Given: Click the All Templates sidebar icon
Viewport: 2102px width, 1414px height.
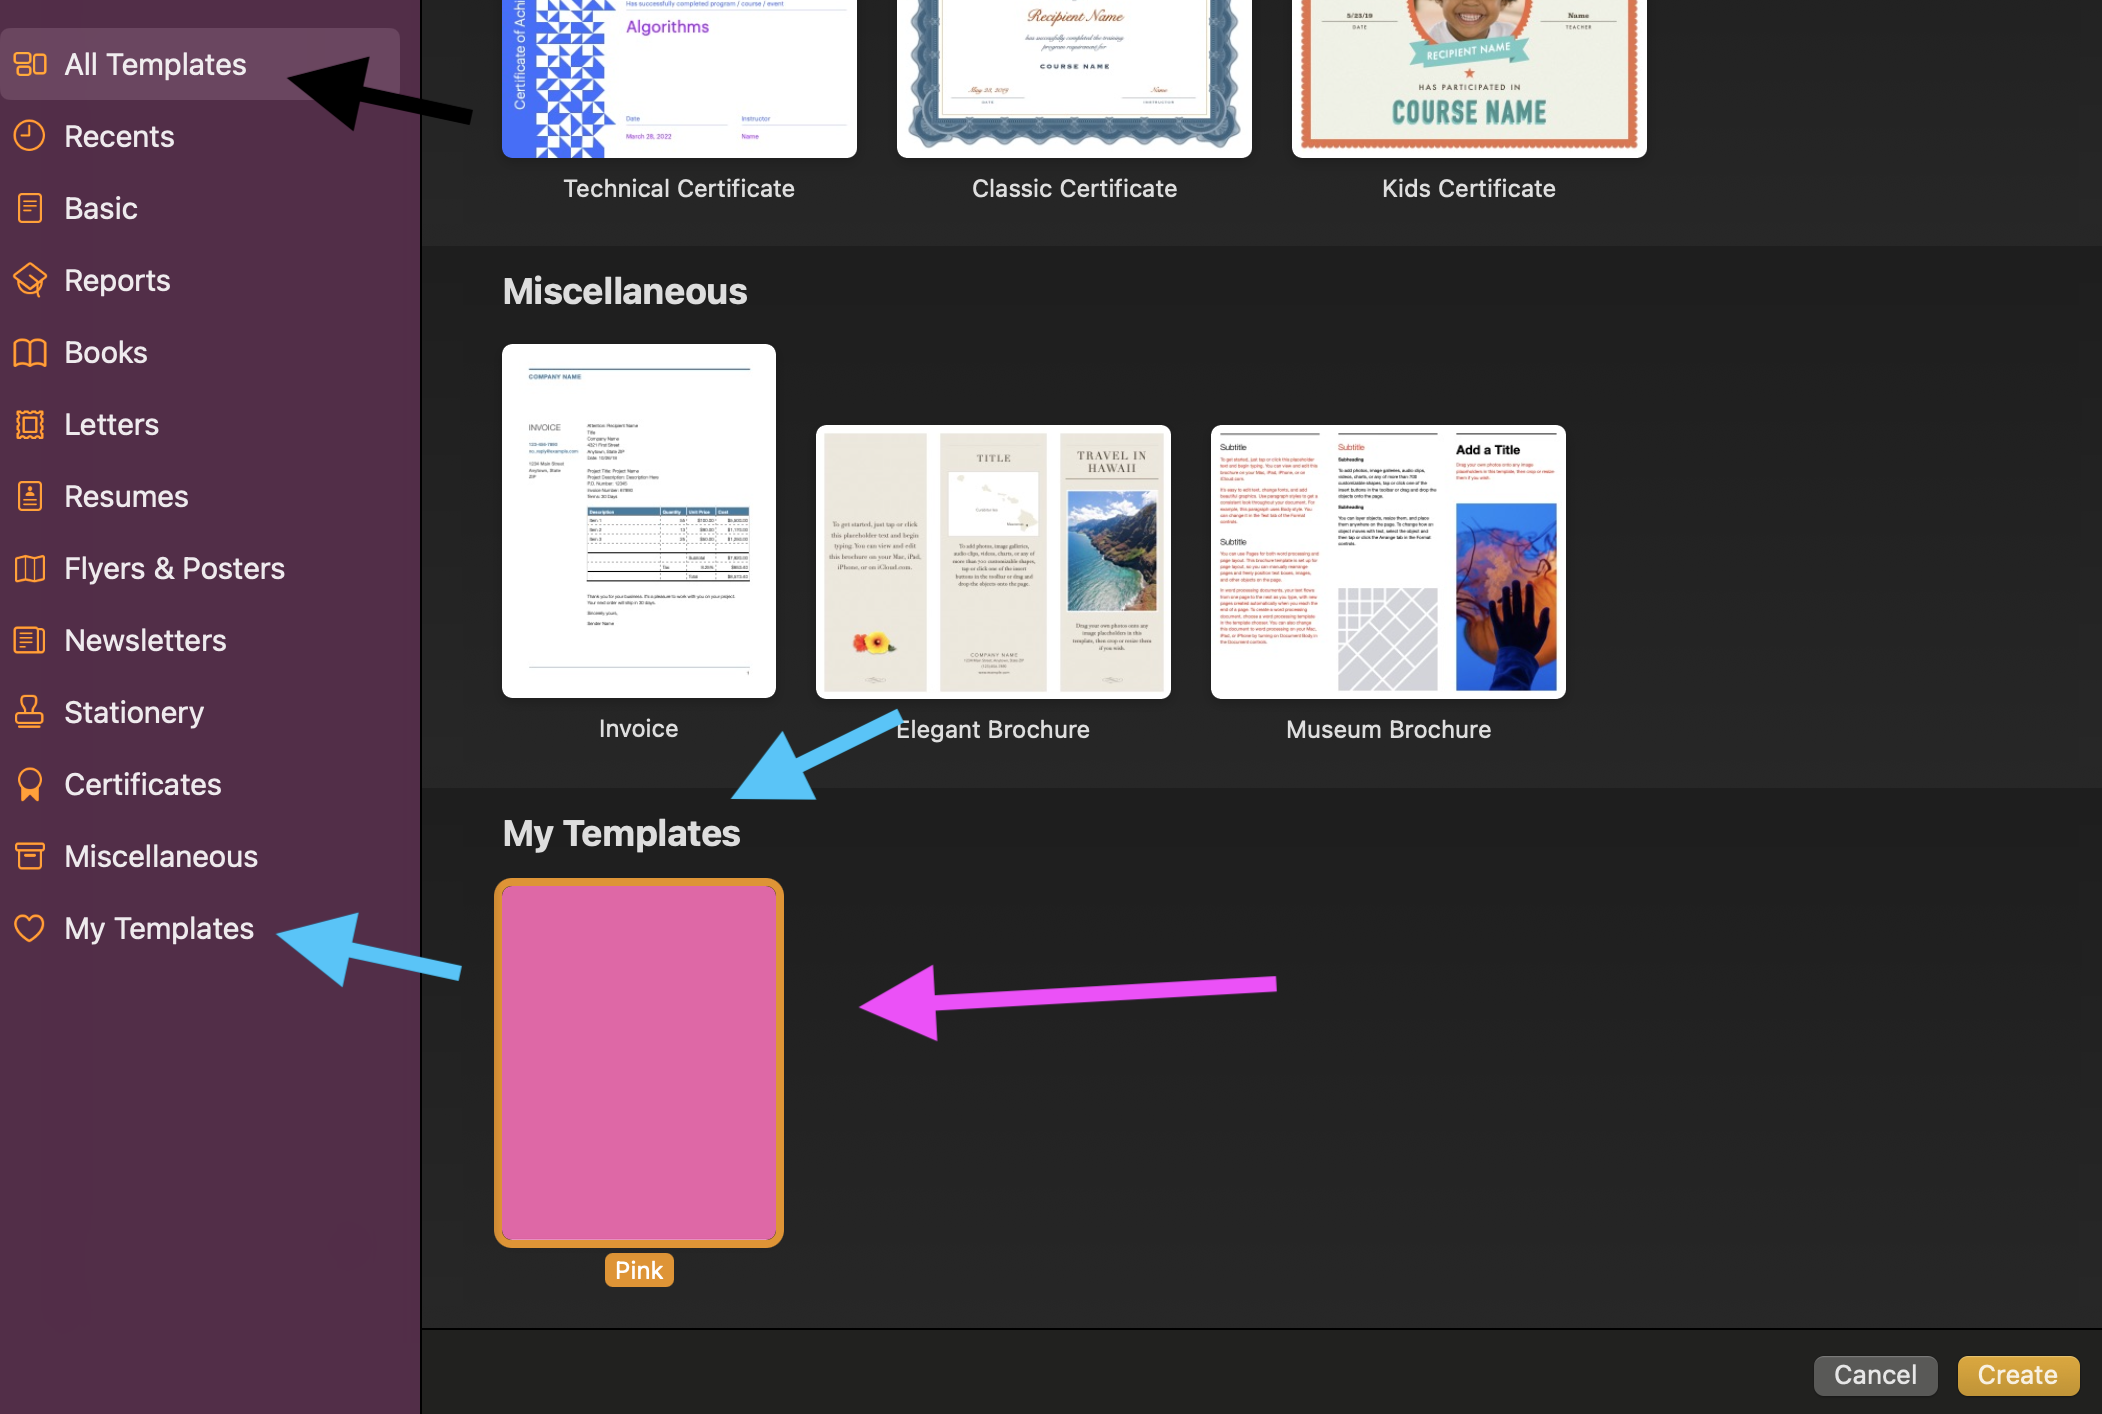Looking at the screenshot, I should 27,63.
